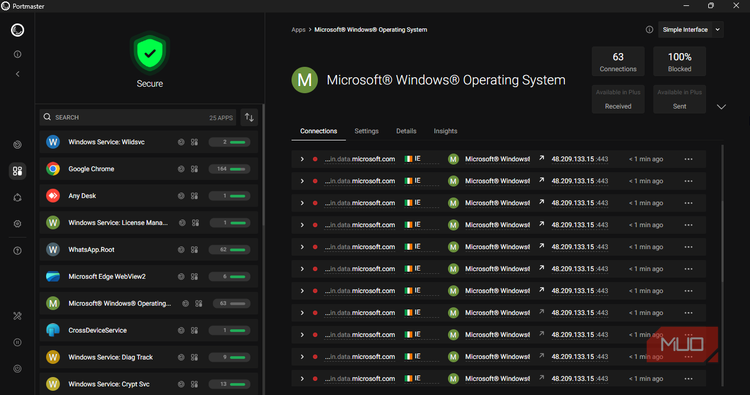Click the 62 connections bar in WhatsApp.Root row
The image size is (750, 395).
click(229, 250)
